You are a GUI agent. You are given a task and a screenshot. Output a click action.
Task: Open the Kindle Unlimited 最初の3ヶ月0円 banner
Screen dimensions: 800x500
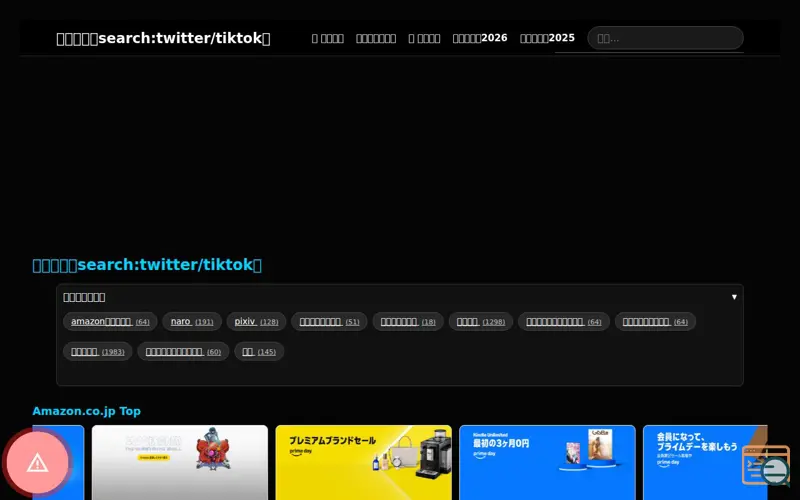point(547,462)
